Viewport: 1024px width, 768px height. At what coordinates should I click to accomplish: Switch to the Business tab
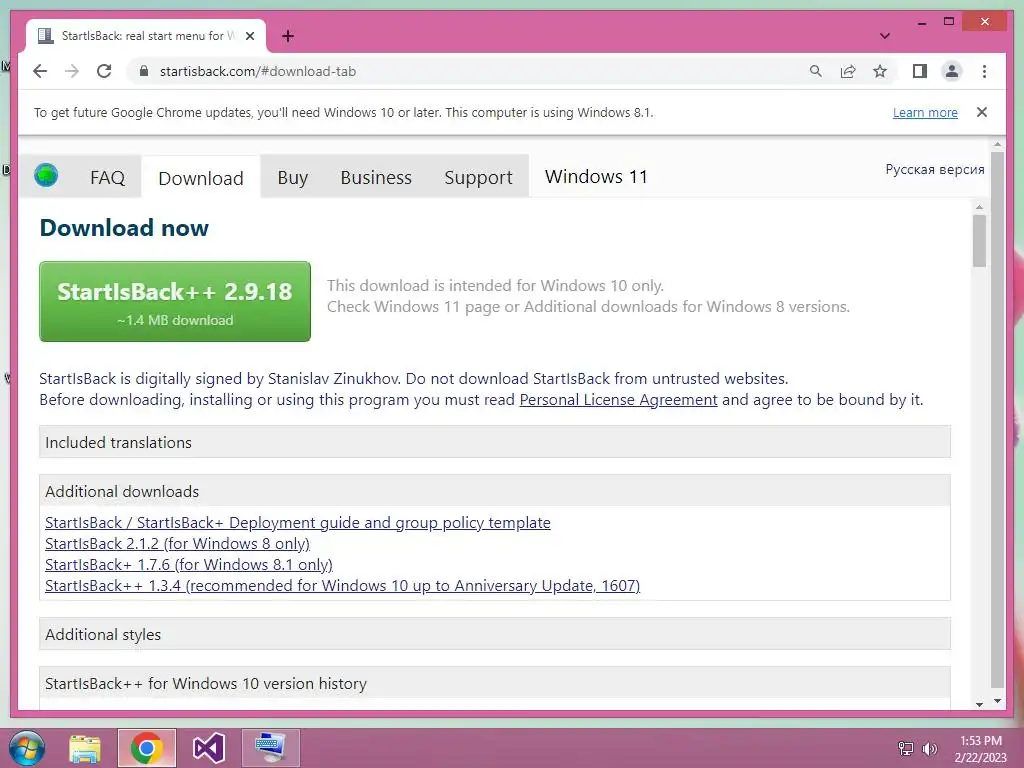point(376,177)
